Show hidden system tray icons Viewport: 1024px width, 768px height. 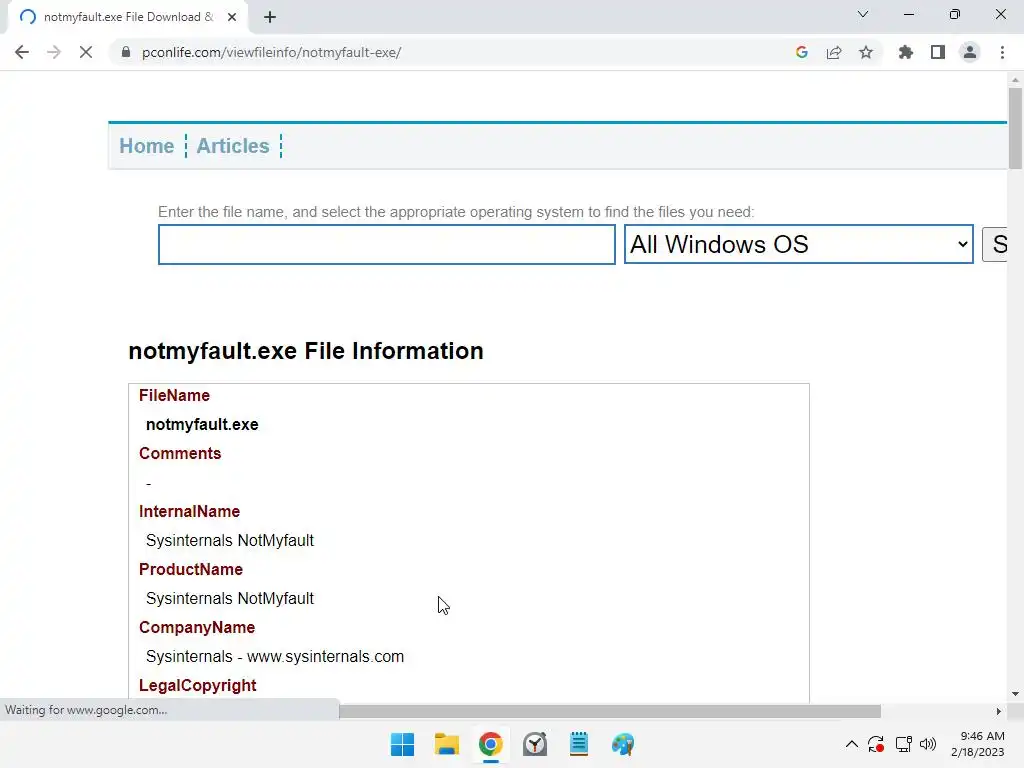click(852, 744)
